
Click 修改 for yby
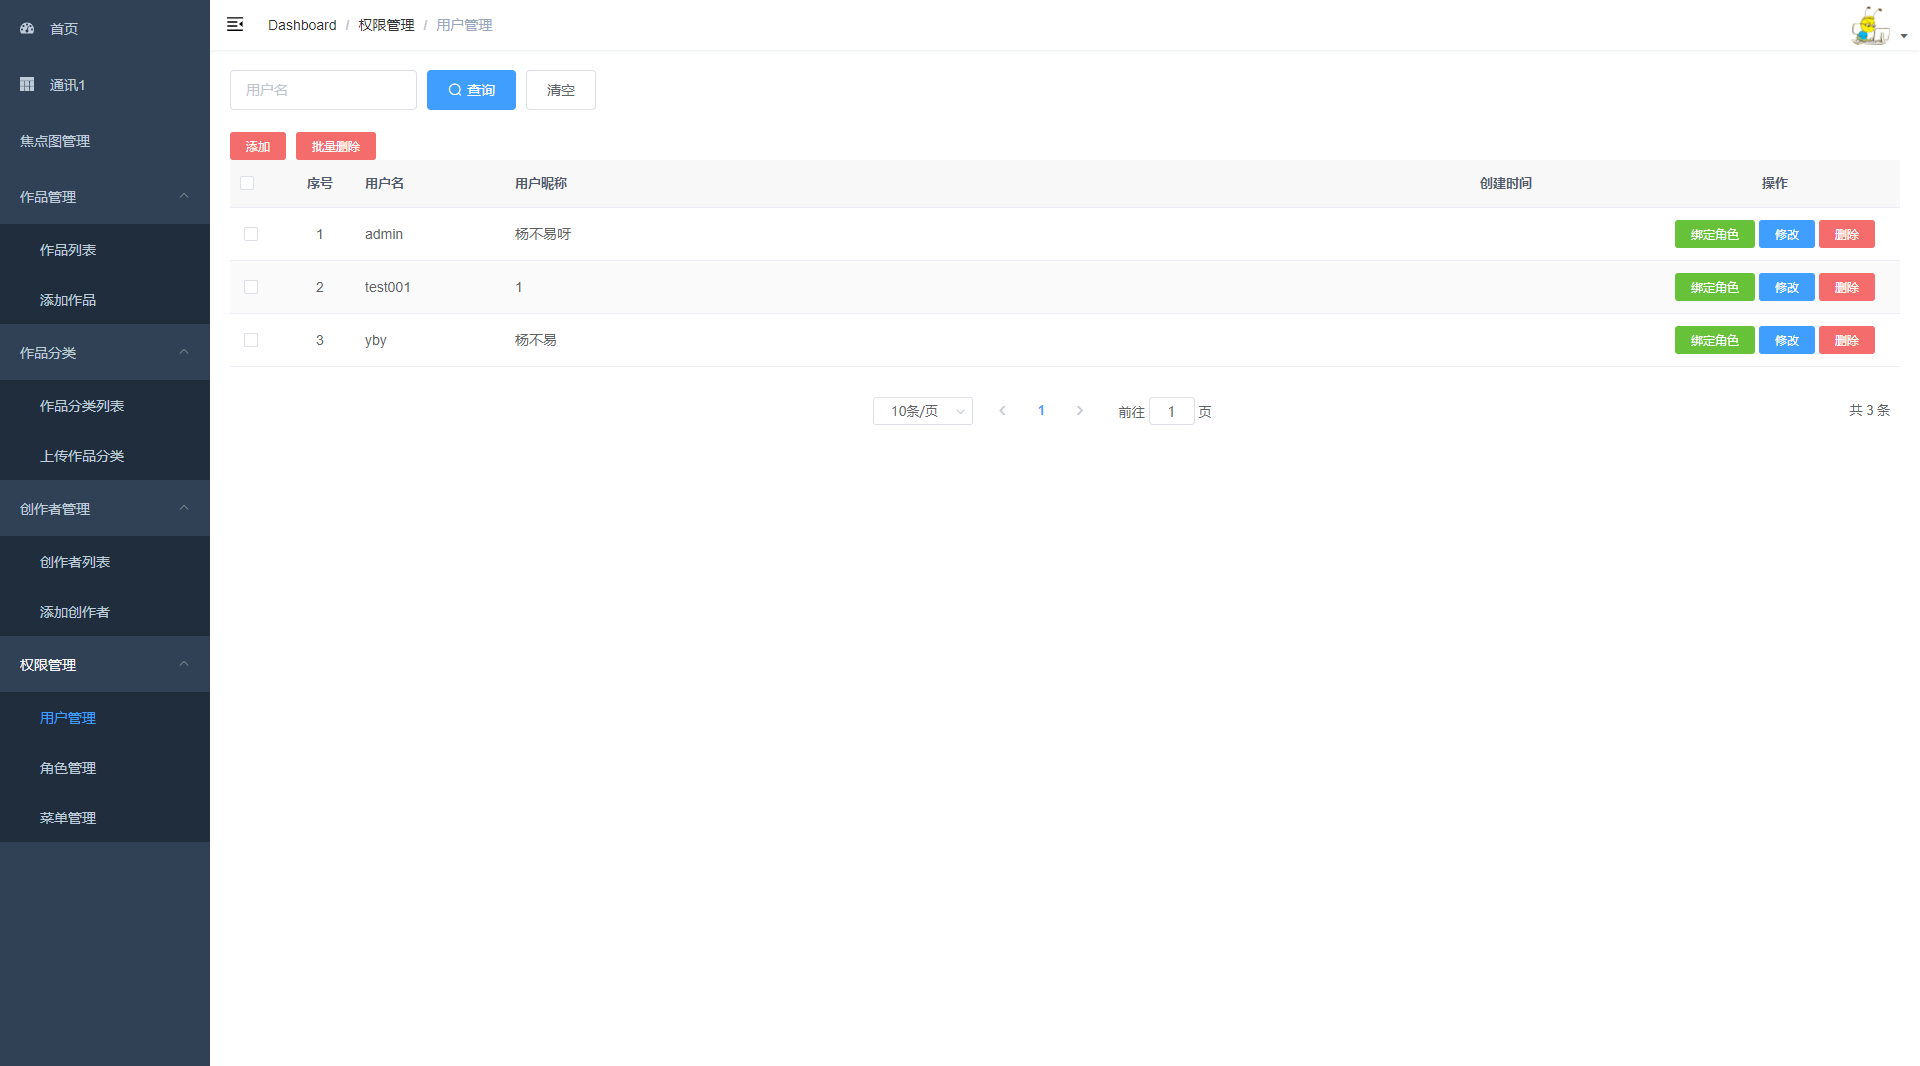1787,340
